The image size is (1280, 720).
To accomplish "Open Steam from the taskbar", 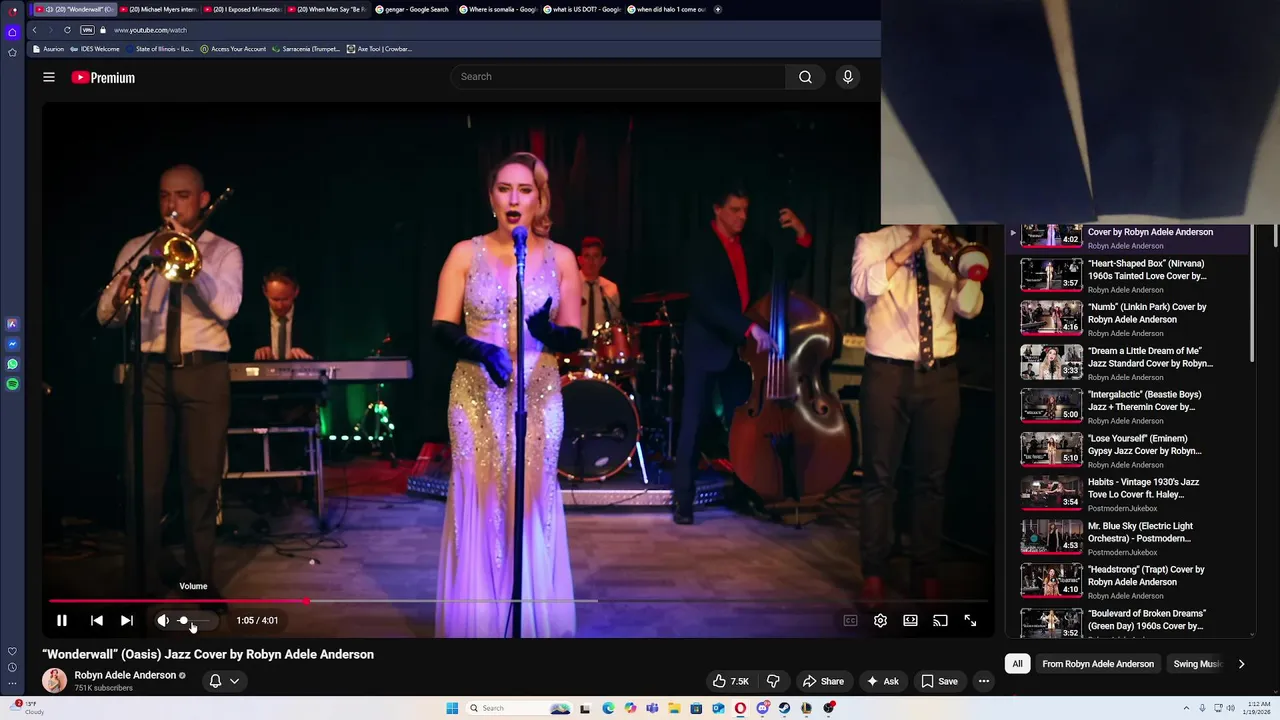I will point(784,708).
